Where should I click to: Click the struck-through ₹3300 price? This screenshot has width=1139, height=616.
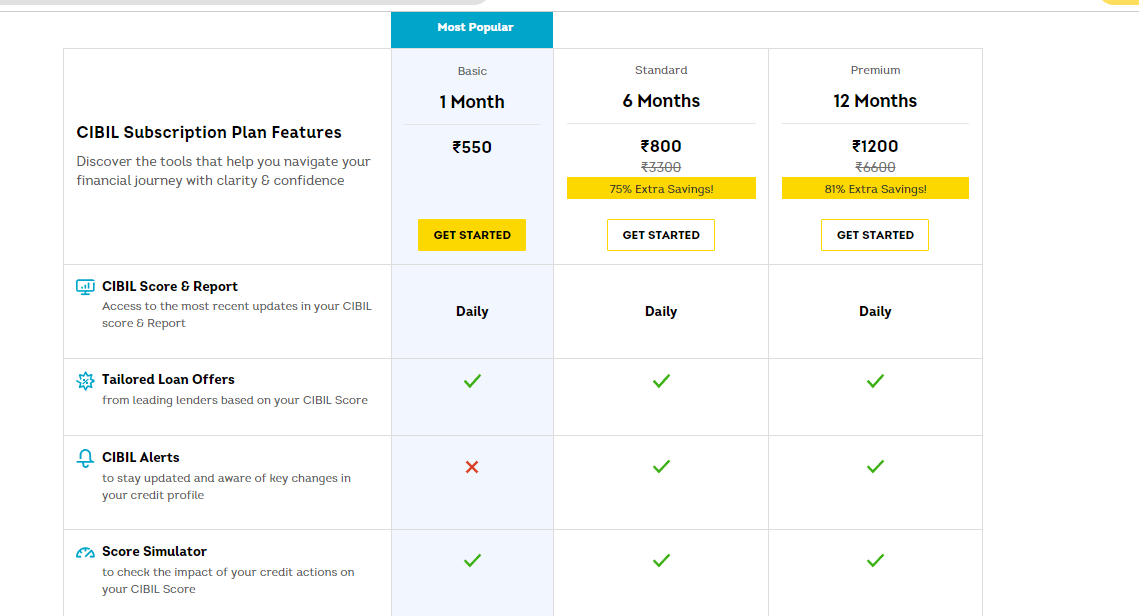(x=661, y=167)
